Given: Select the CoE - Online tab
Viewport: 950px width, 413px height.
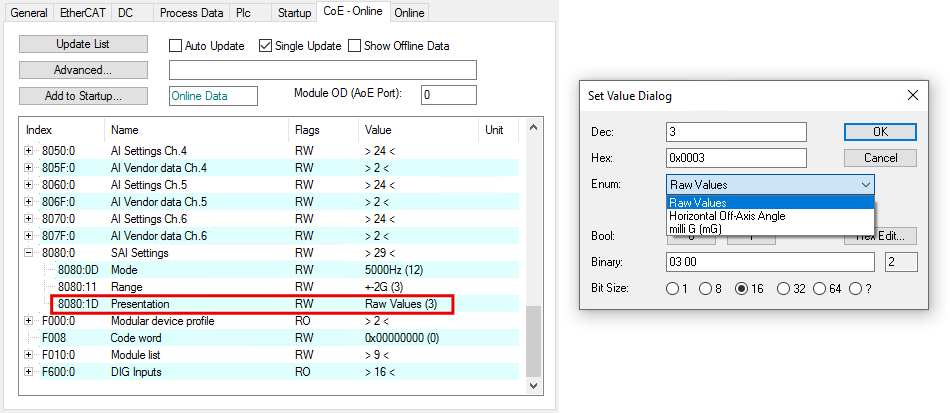Looking at the screenshot, I should (x=353, y=11).
